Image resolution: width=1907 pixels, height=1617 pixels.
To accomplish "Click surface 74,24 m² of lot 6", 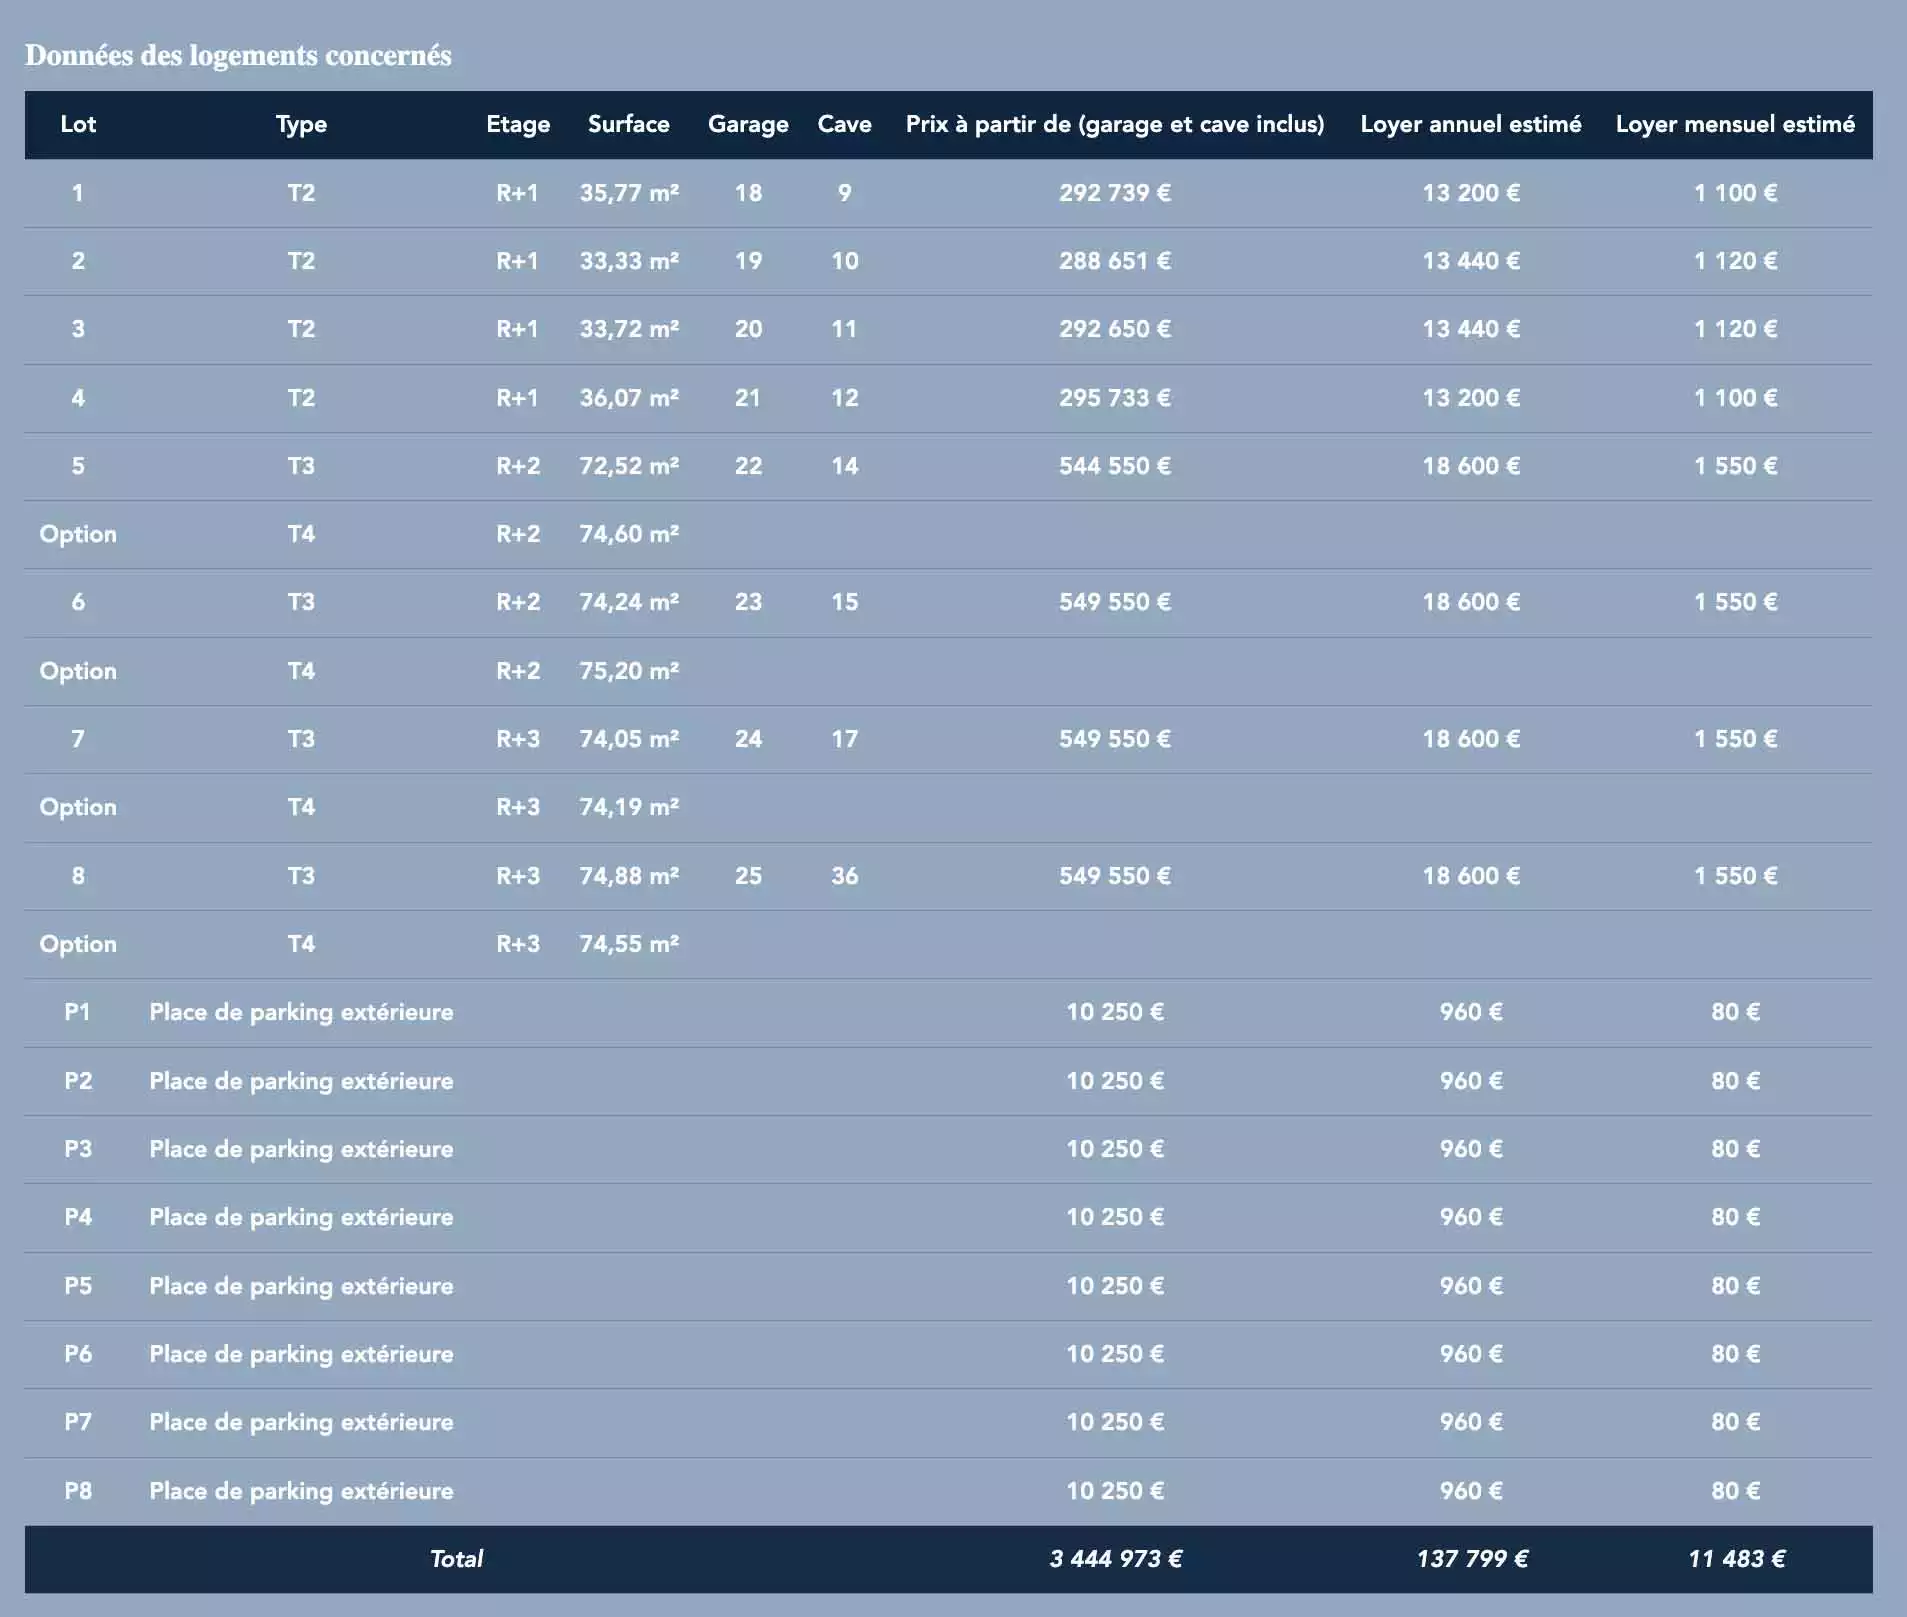I will coord(629,602).
